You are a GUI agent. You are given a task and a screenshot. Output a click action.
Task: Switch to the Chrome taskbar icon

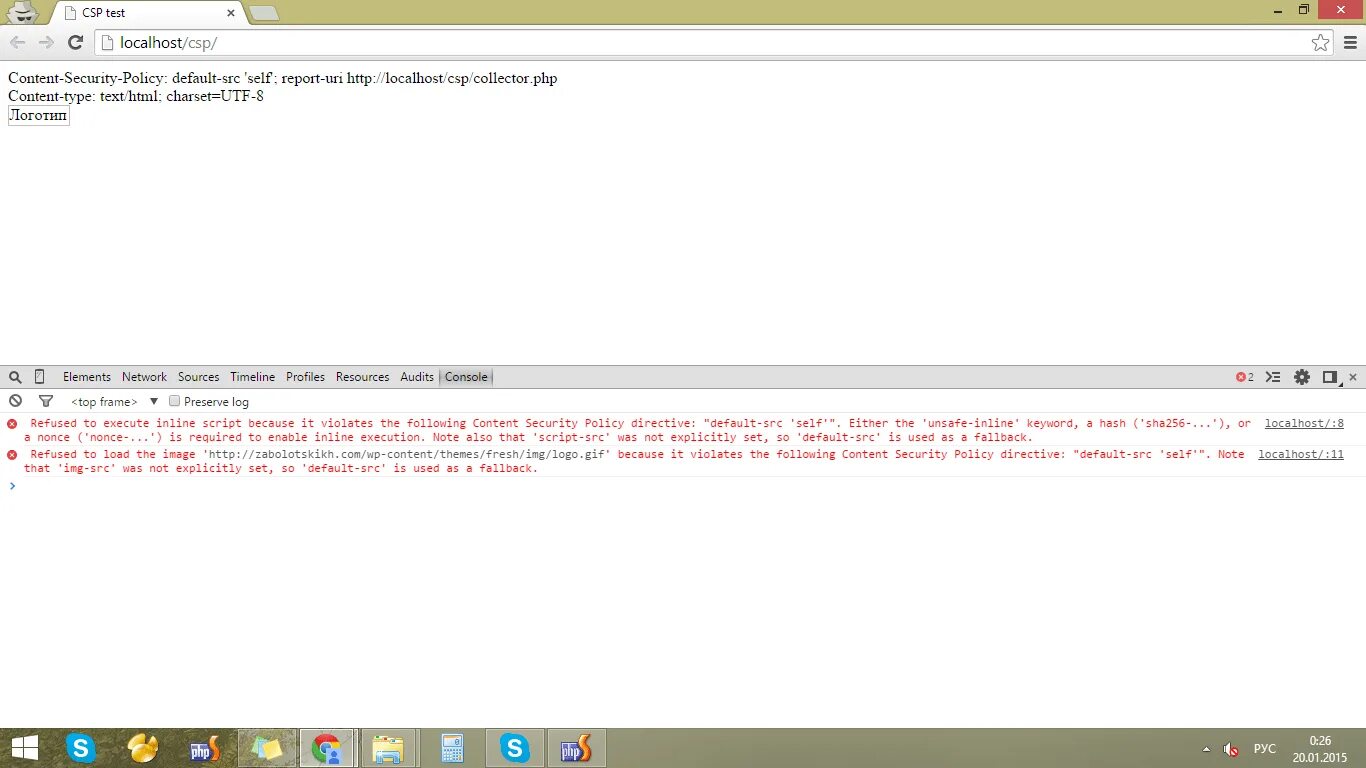[x=327, y=748]
